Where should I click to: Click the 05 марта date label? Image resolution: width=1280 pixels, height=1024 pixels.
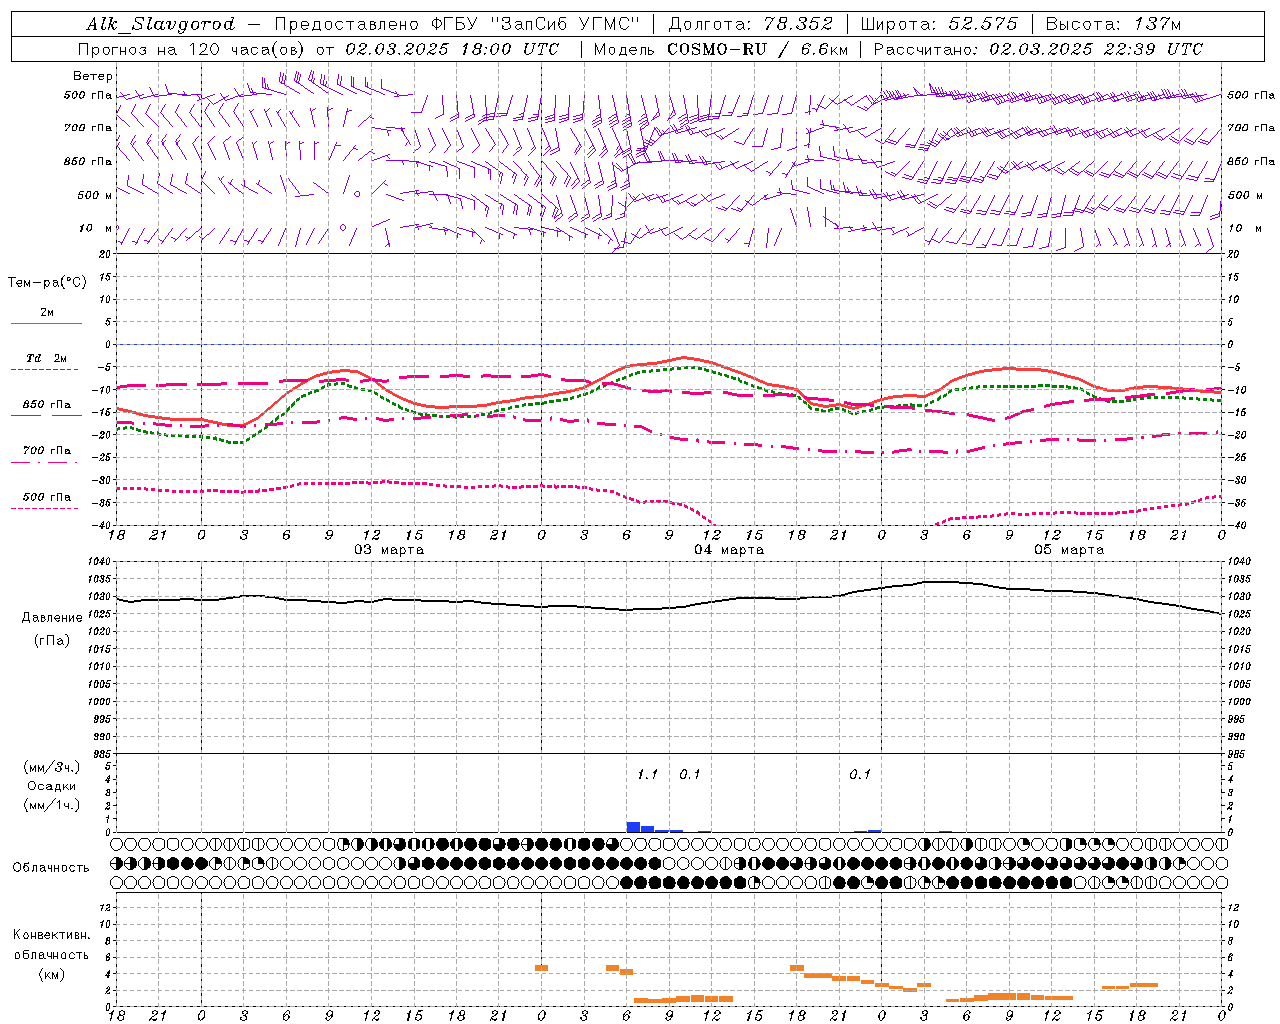pos(1069,550)
